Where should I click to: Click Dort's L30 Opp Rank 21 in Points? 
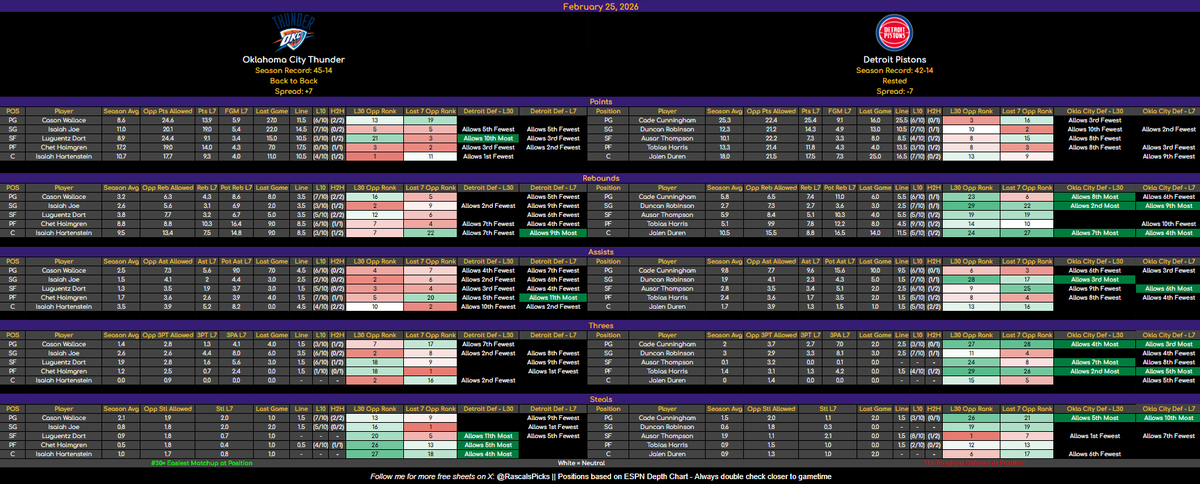(375, 137)
